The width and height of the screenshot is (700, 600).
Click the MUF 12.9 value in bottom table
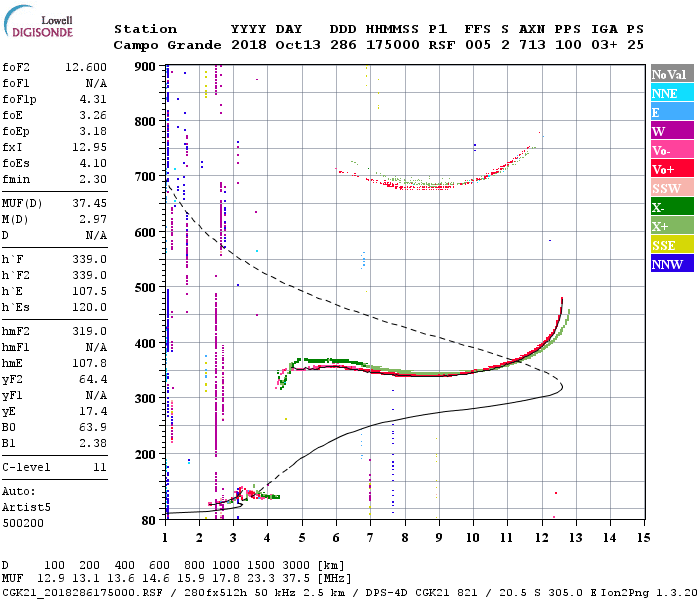(x=50, y=579)
